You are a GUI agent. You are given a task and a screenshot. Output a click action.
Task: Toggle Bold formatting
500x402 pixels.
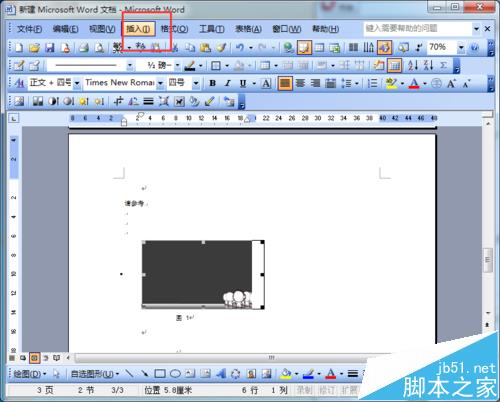[x=212, y=83]
